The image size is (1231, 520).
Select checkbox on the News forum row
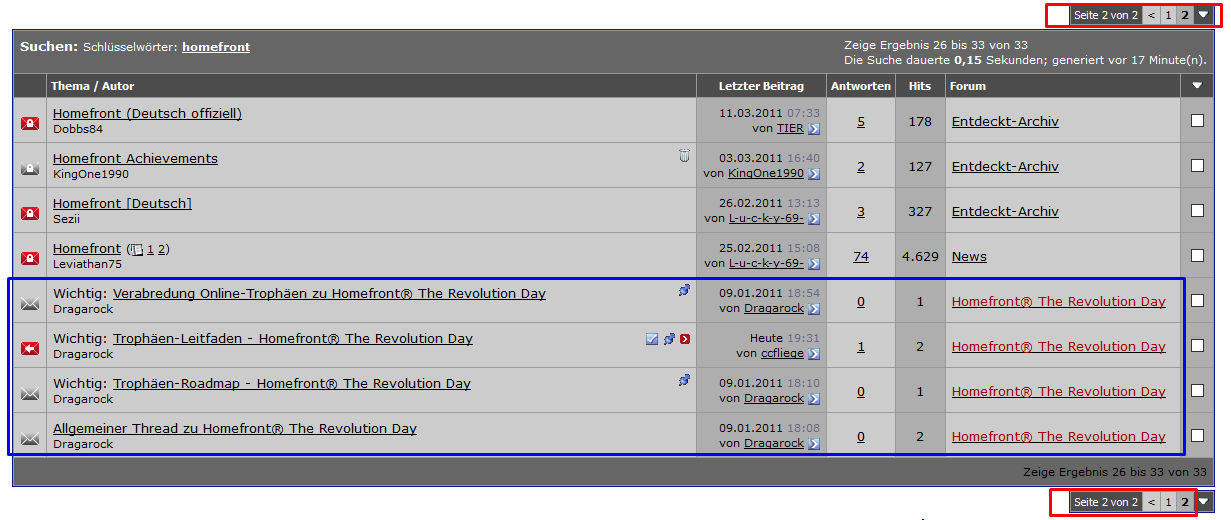pyautogui.click(x=1197, y=256)
